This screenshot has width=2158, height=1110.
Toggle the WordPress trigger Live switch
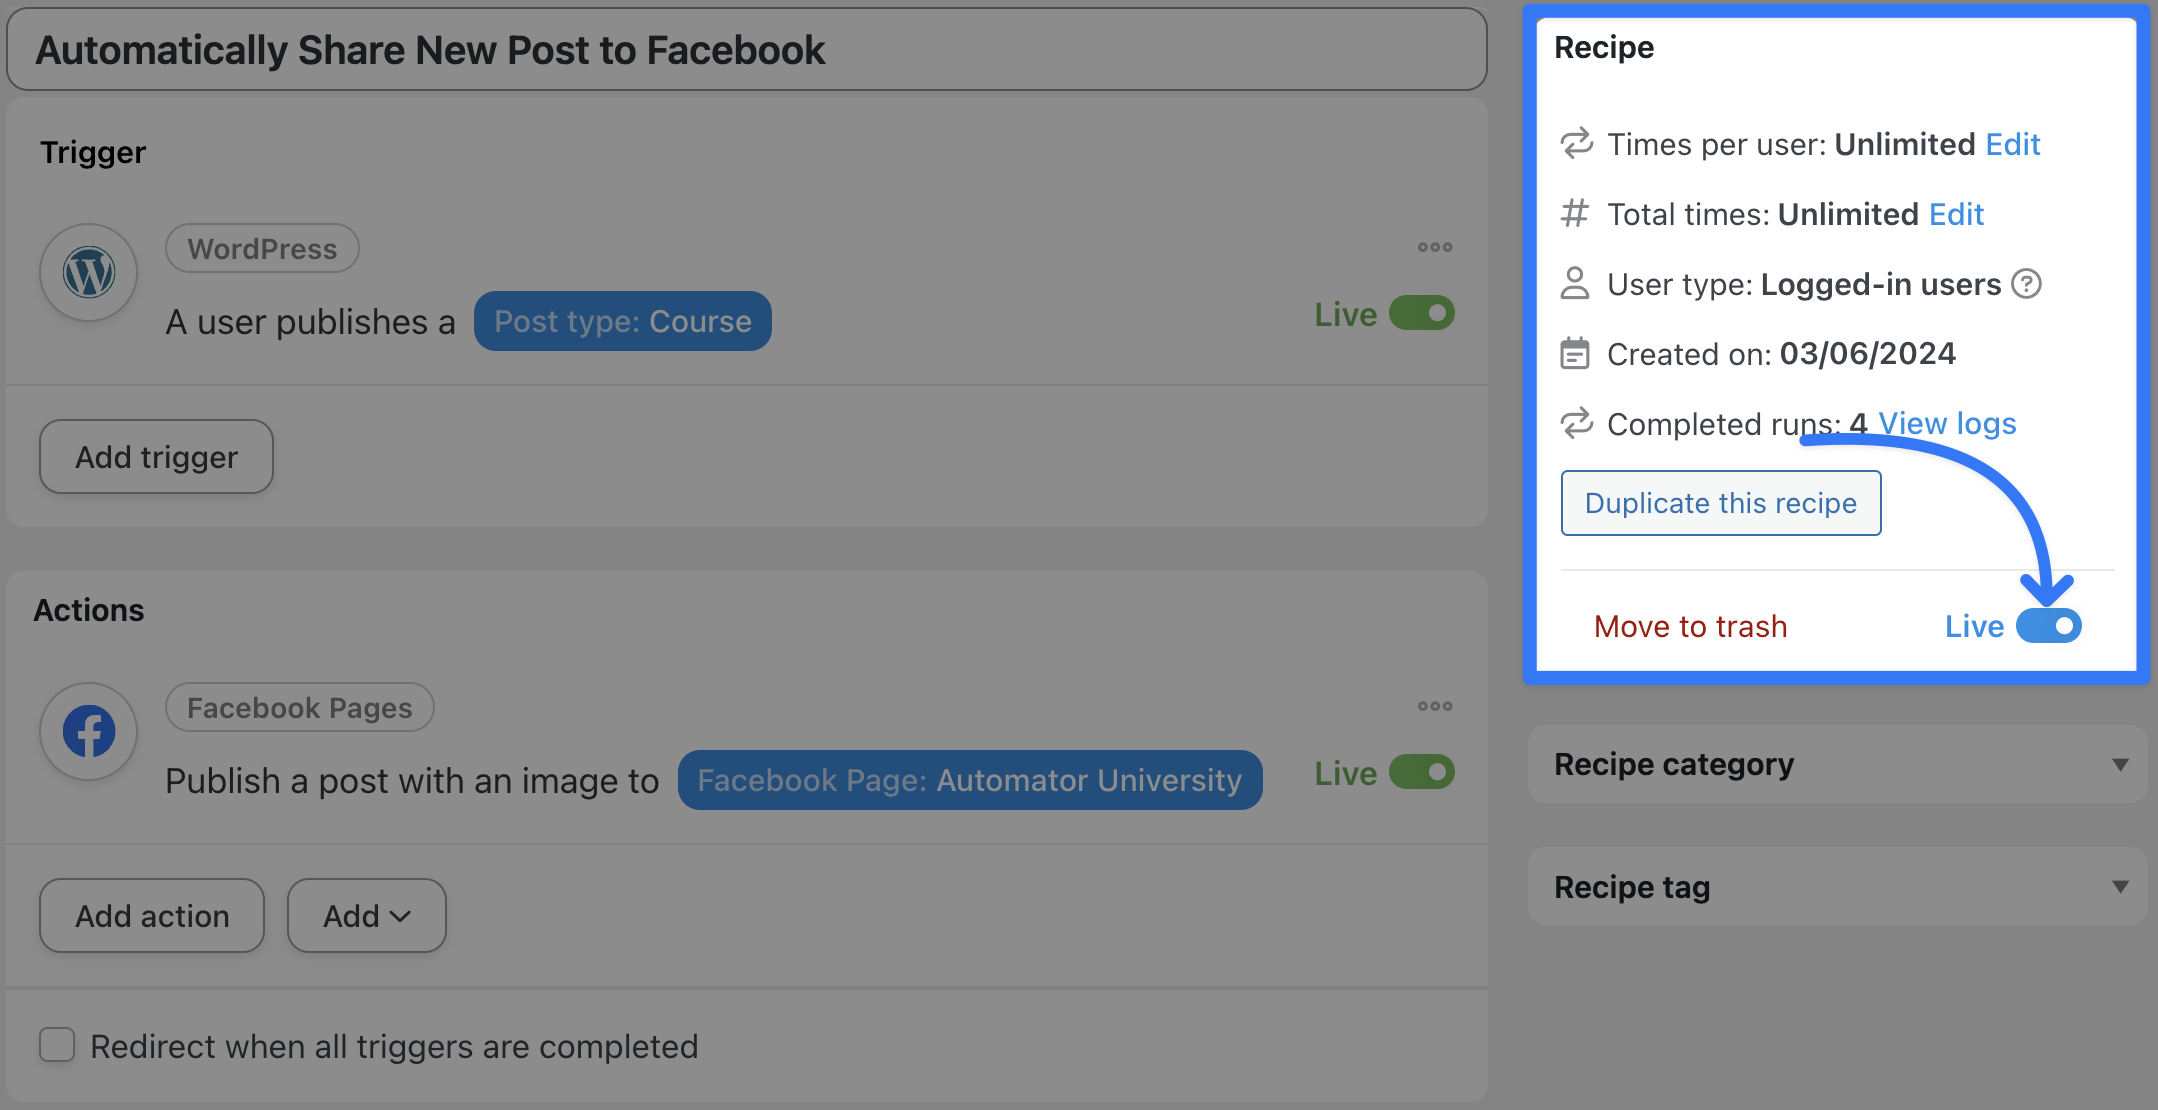point(1421,313)
